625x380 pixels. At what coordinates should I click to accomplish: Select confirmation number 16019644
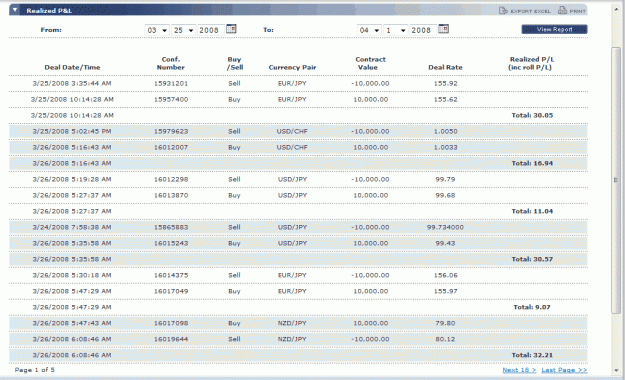click(x=171, y=339)
